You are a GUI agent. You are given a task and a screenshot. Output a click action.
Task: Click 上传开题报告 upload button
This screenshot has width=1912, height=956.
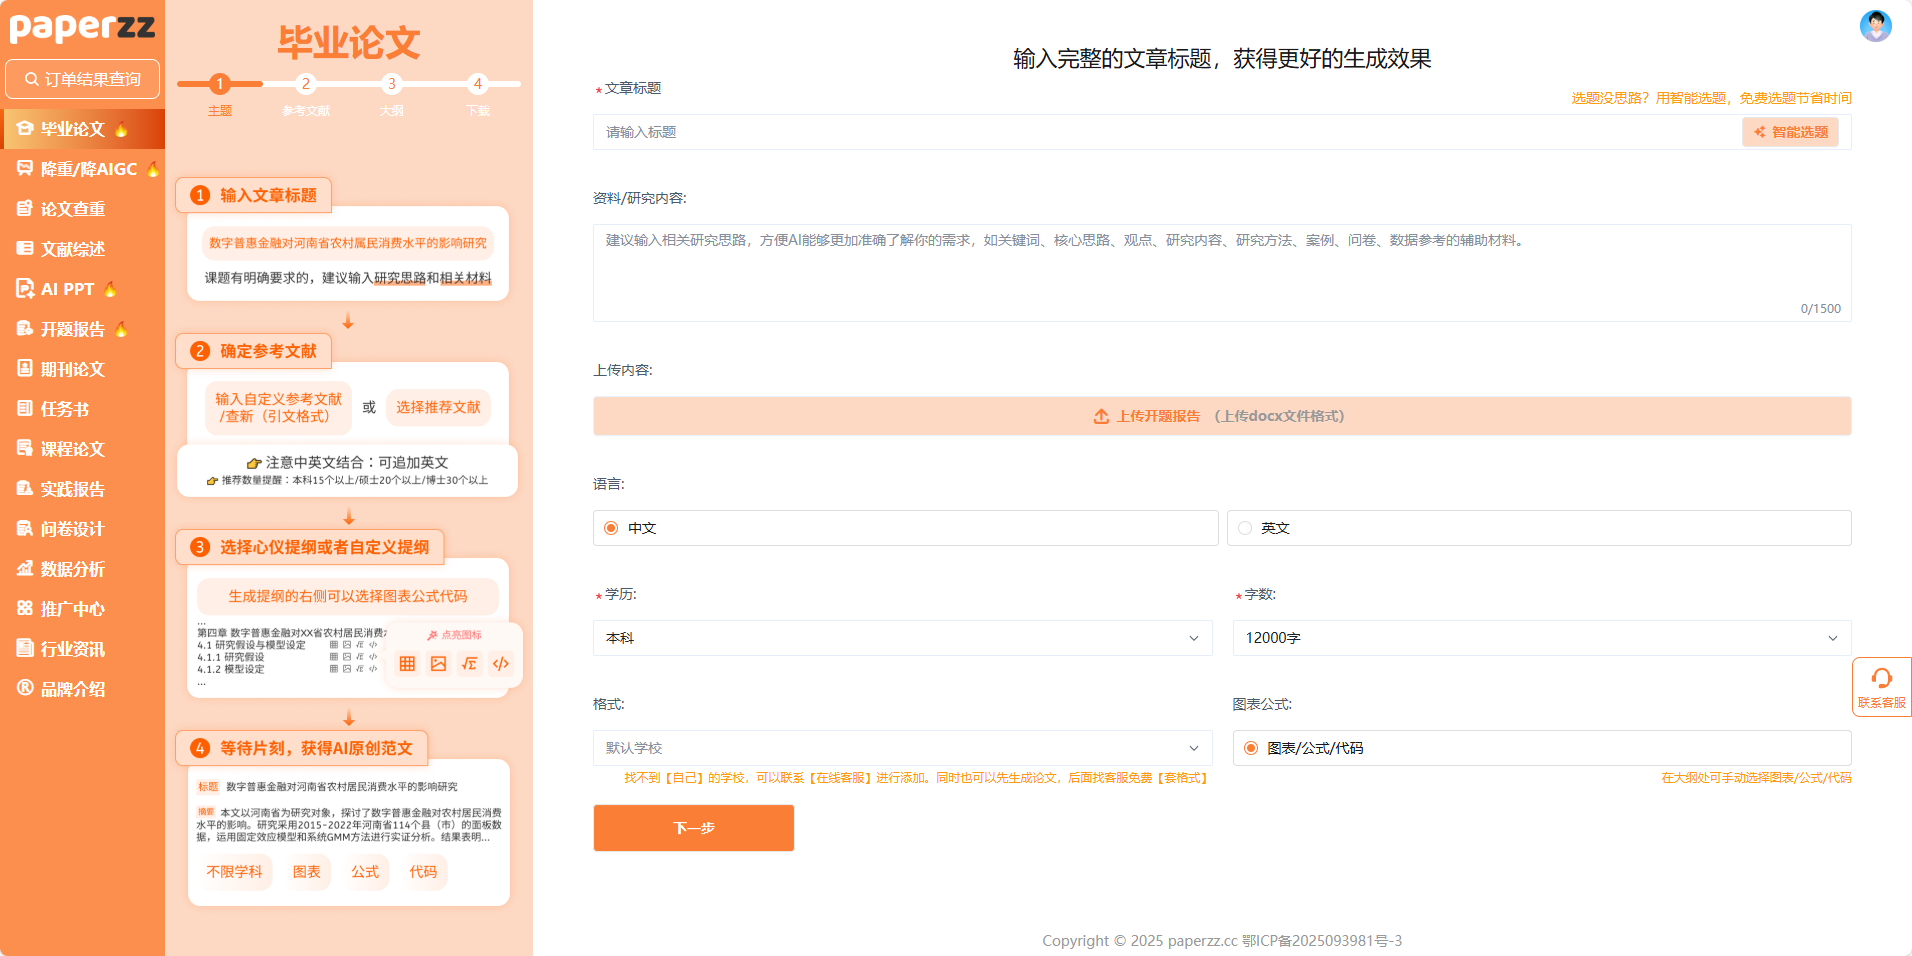[1221, 416]
